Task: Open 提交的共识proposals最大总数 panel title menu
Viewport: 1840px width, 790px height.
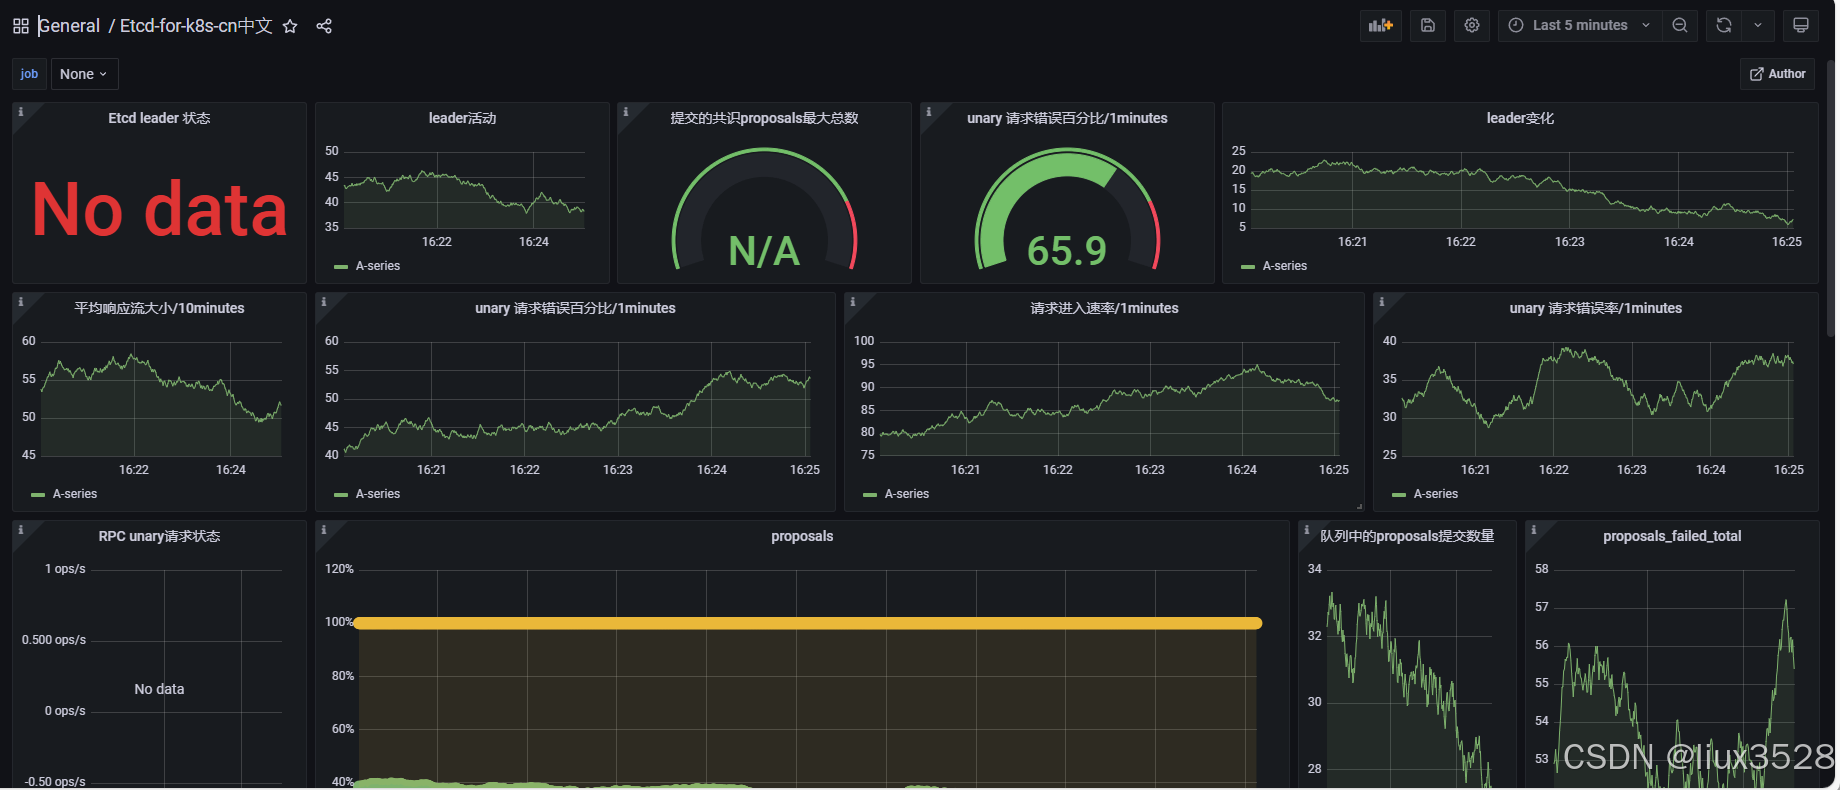Action: click(x=764, y=118)
